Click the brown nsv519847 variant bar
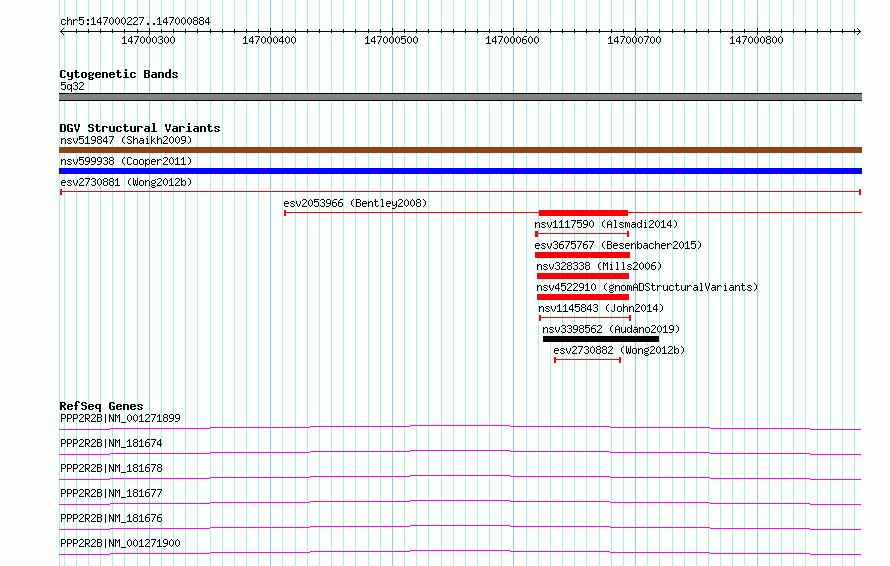 (460, 150)
